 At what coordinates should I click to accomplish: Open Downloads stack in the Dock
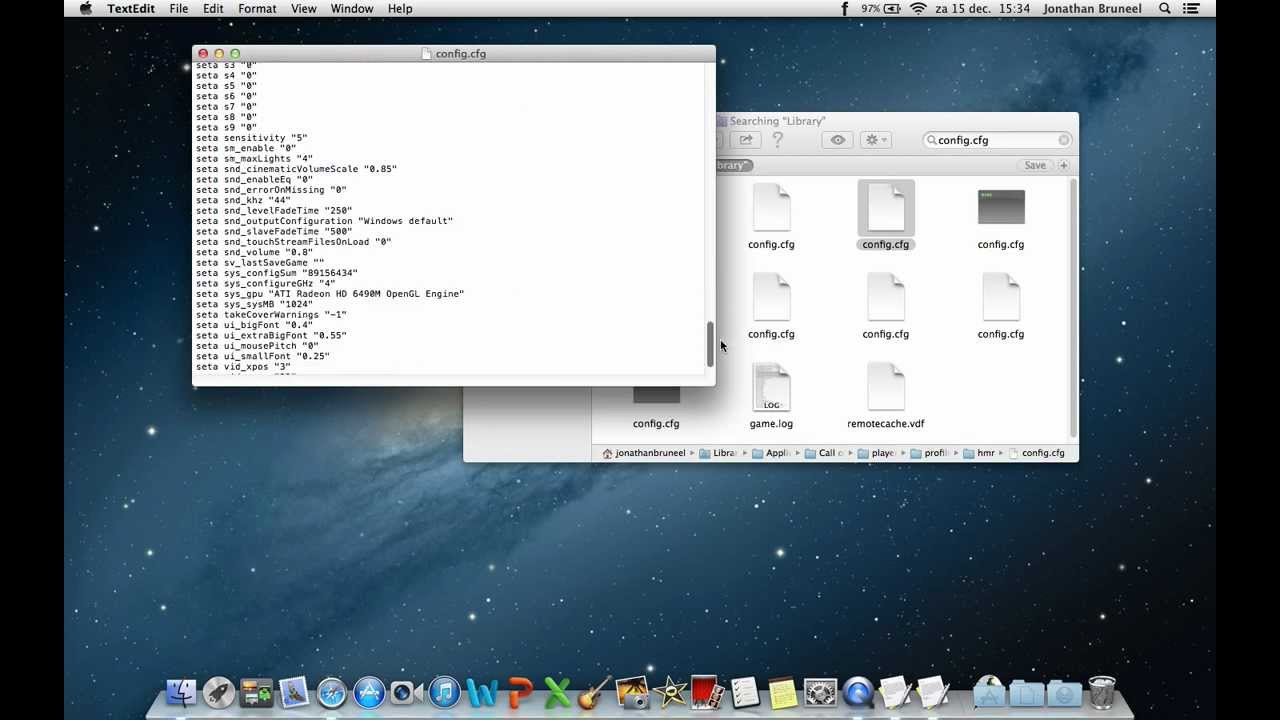[1065, 692]
